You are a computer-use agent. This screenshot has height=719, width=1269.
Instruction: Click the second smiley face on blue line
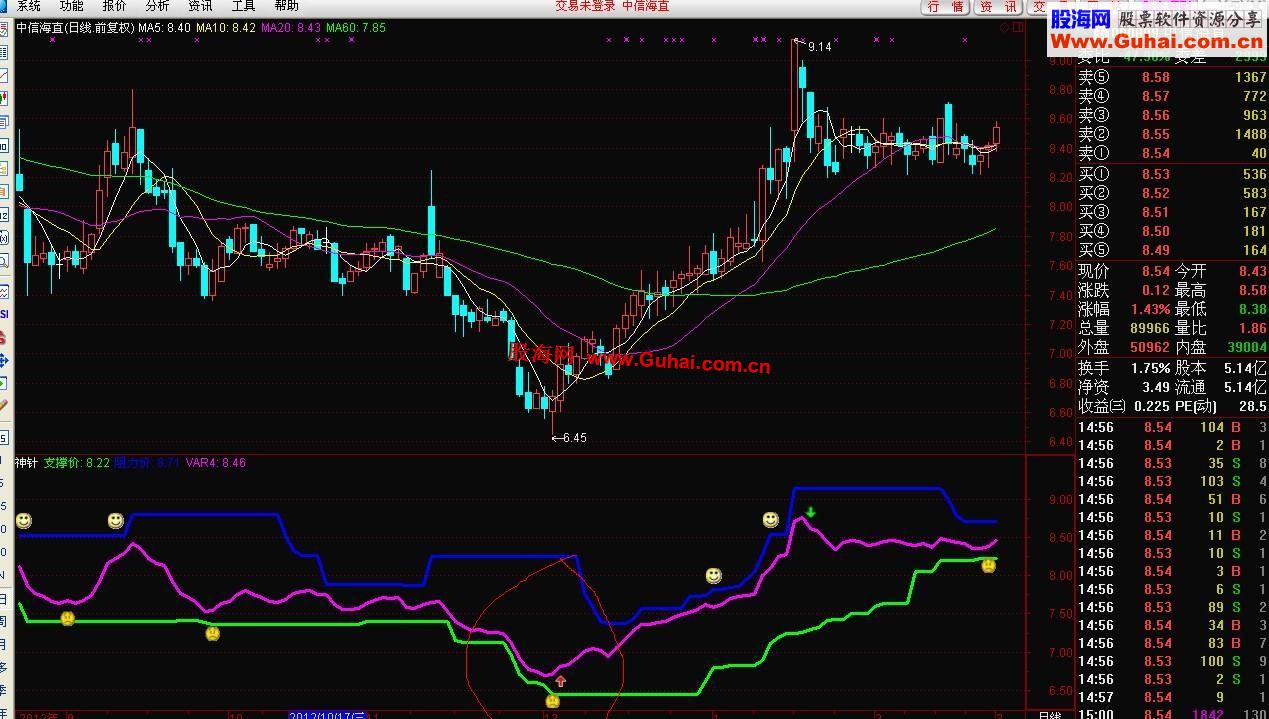116,521
